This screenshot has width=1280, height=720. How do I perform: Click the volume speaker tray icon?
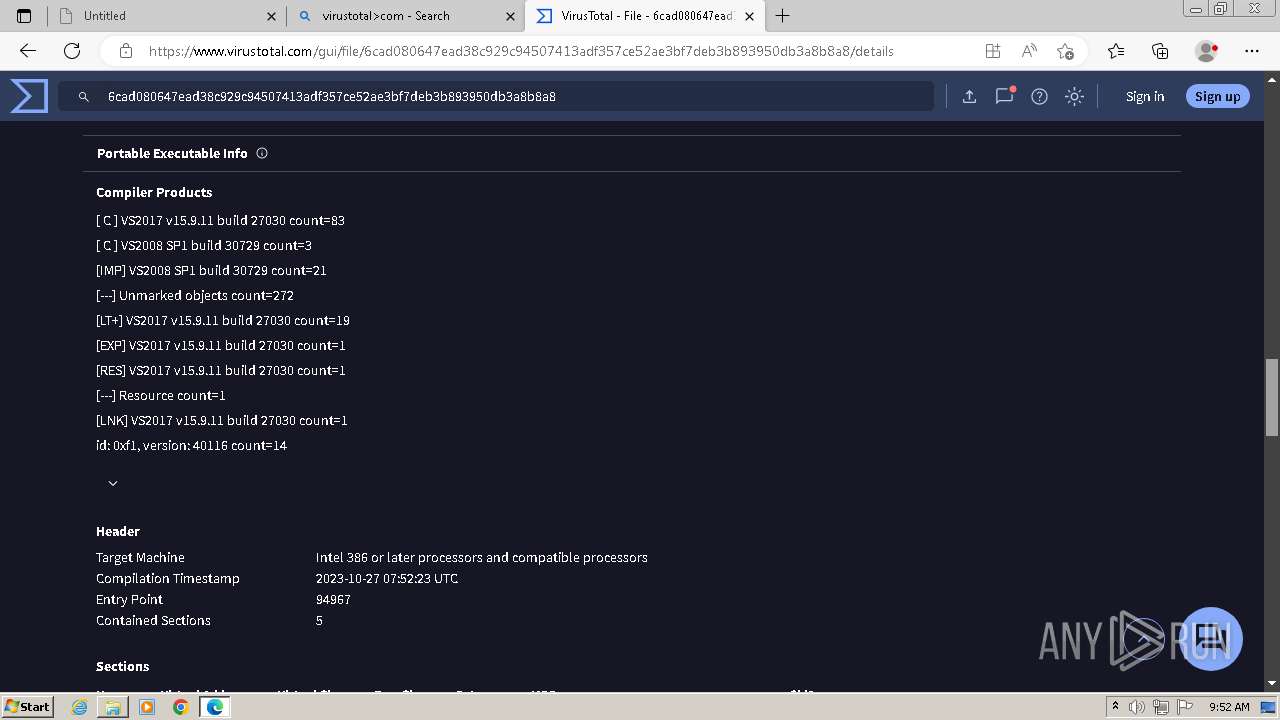coord(1136,707)
